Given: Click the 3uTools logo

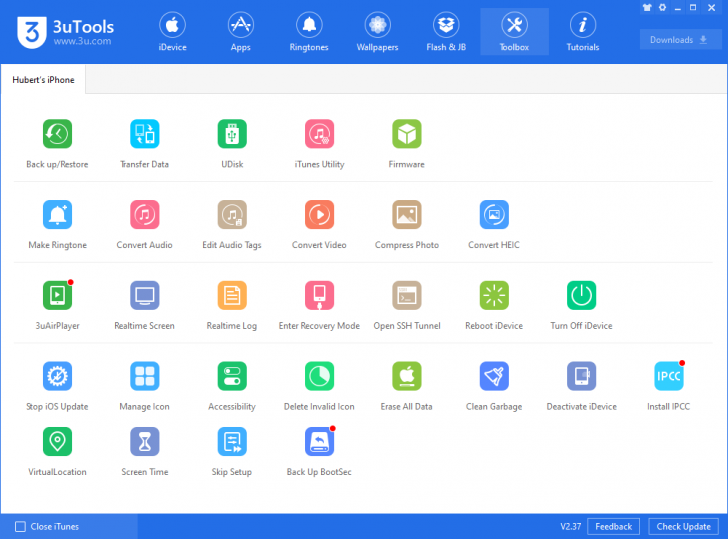Looking at the screenshot, I should 65,32.
